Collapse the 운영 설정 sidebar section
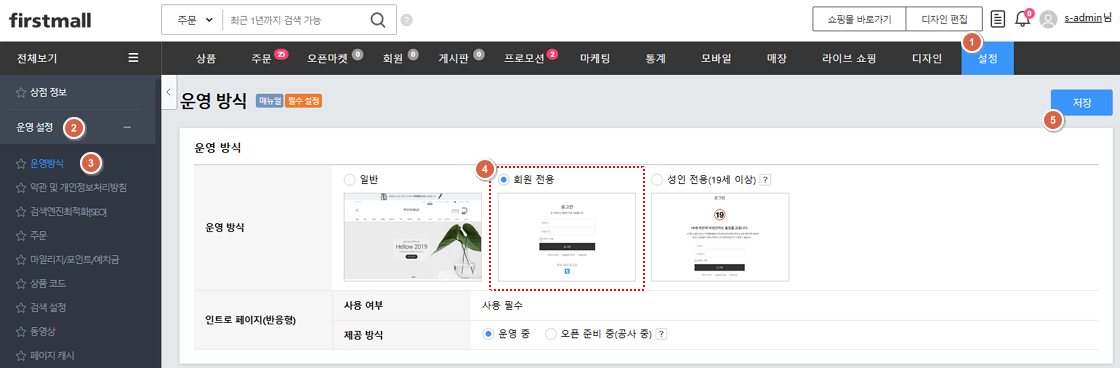Viewport: 1120px width, 368px height. click(x=127, y=128)
